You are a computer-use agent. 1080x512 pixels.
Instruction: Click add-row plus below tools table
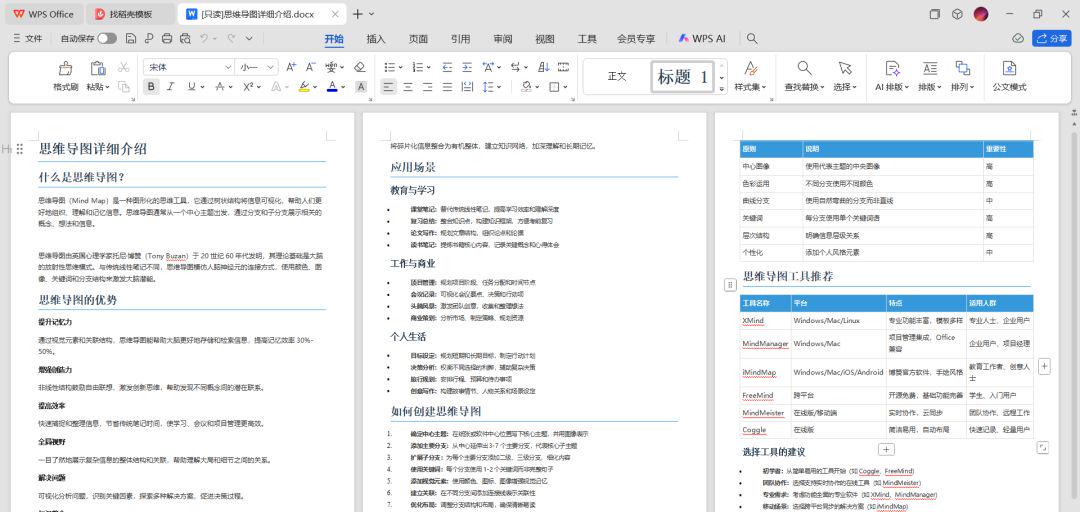click(886, 449)
